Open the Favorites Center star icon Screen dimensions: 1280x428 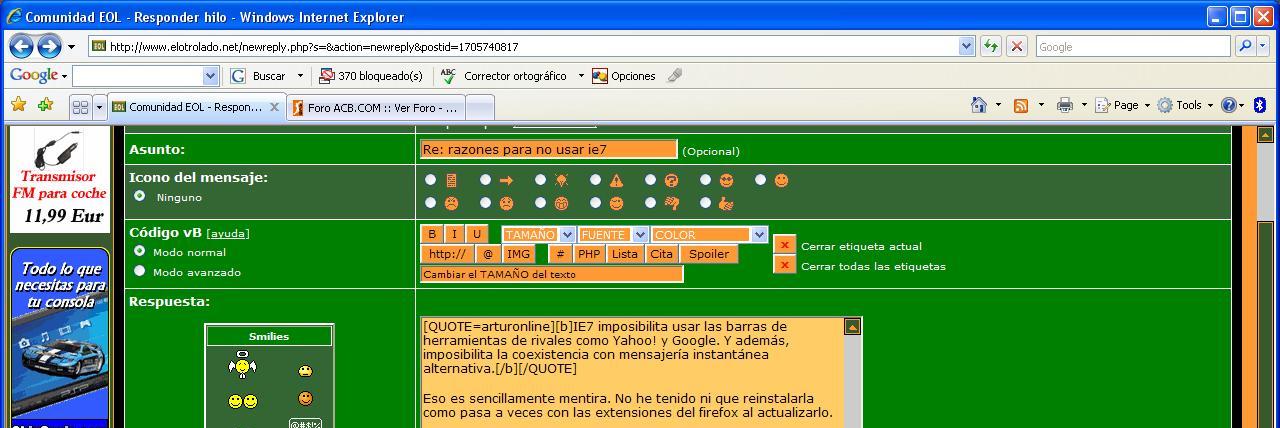tap(18, 105)
